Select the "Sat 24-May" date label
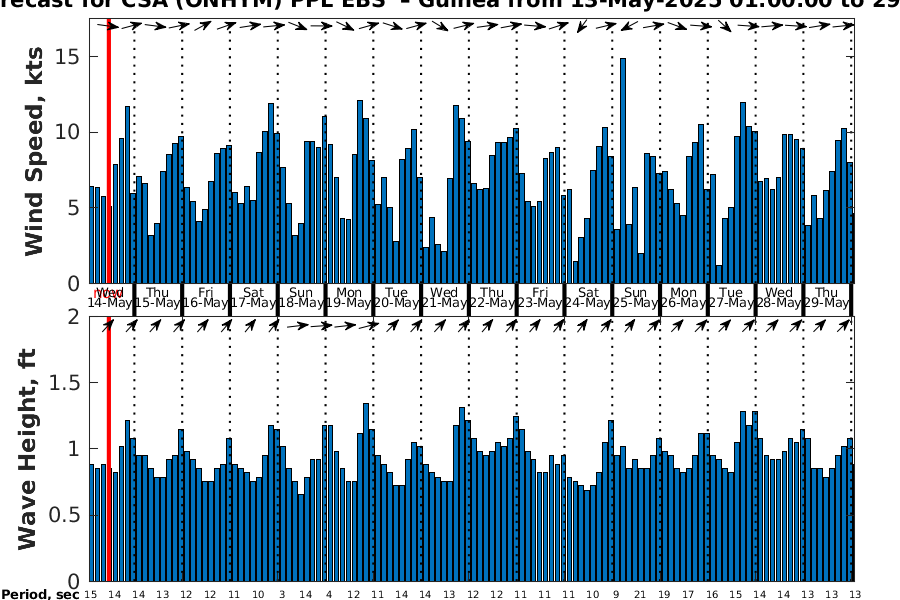This screenshot has height=600, width=900. [x=588, y=297]
